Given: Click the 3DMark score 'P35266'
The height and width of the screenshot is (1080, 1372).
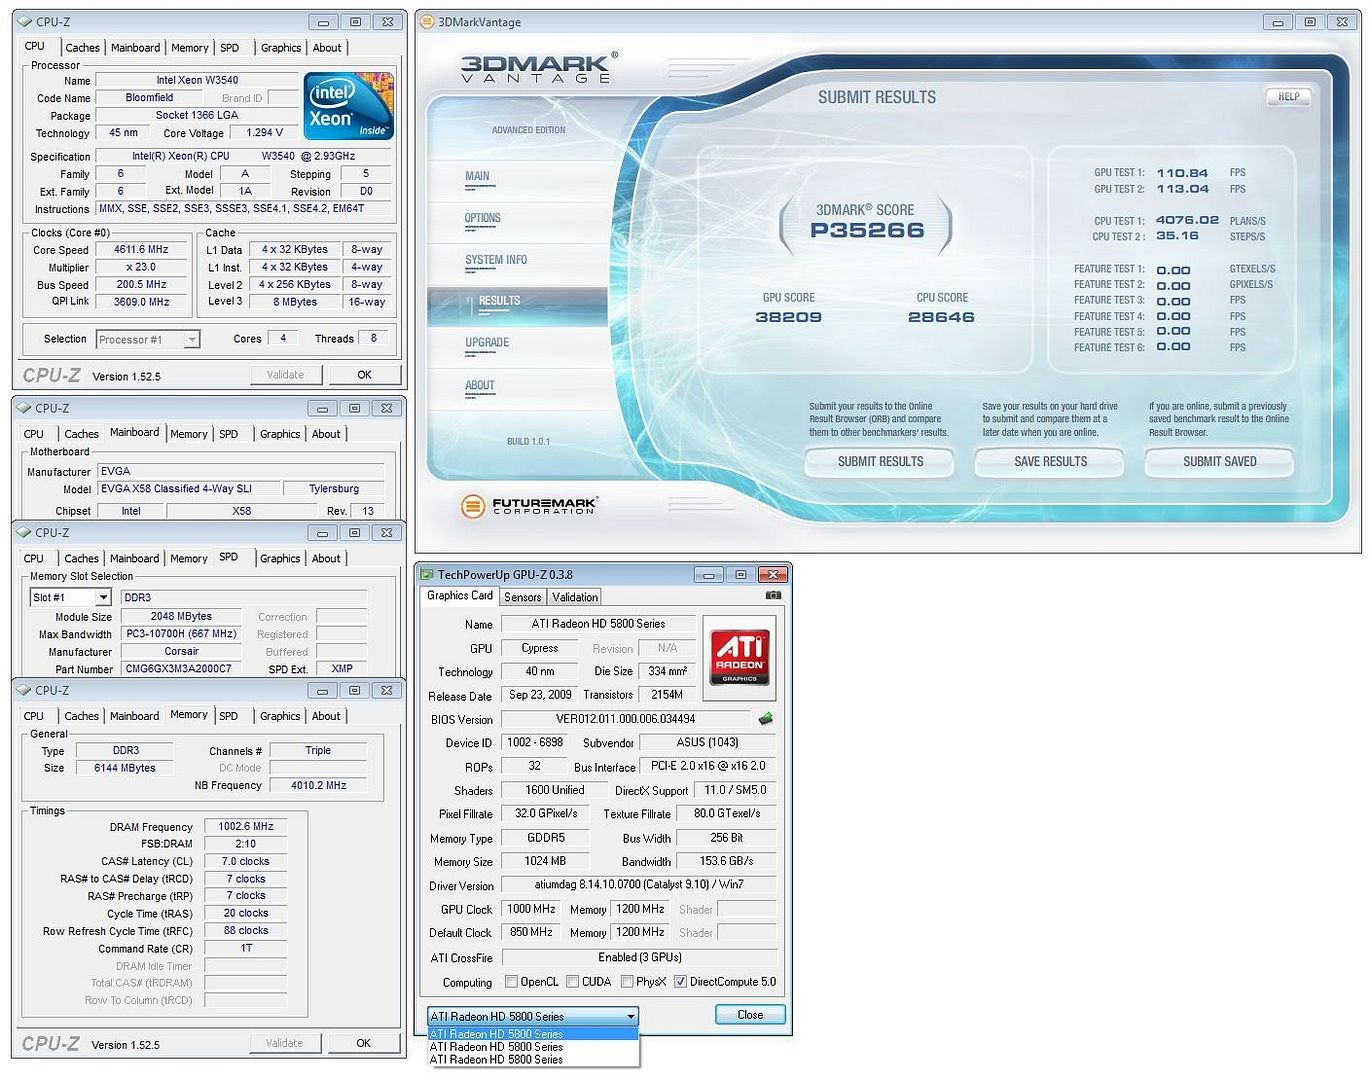Looking at the screenshot, I should click(867, 231).
